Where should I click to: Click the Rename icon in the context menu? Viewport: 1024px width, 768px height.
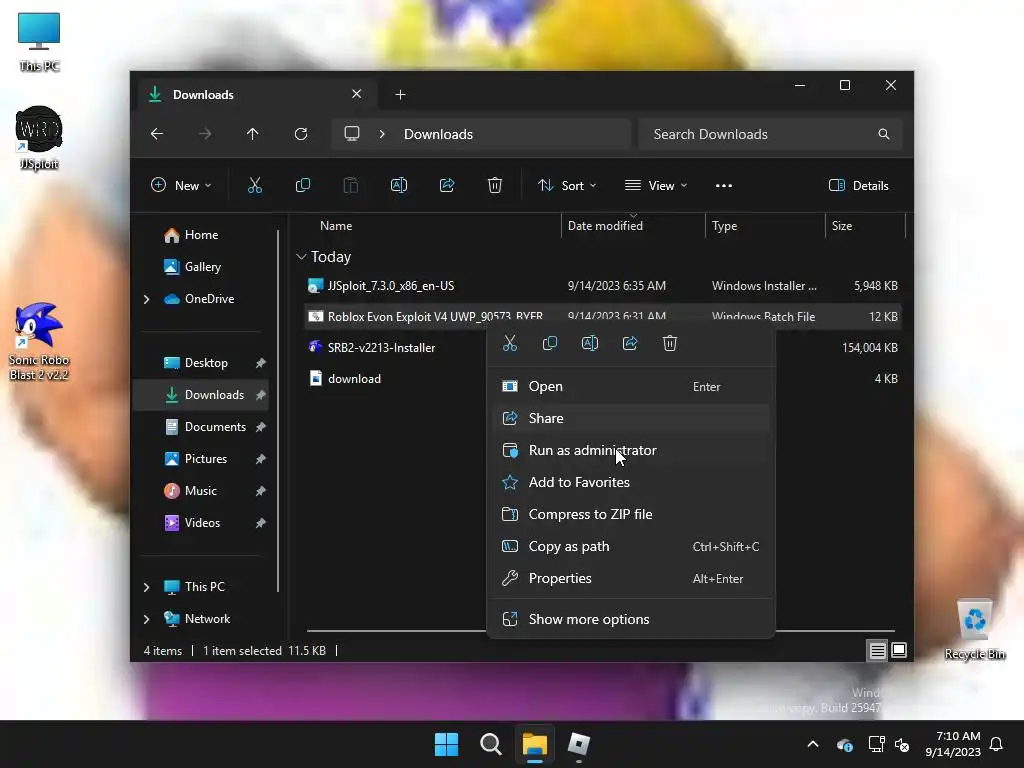click(x=590, y=344)
